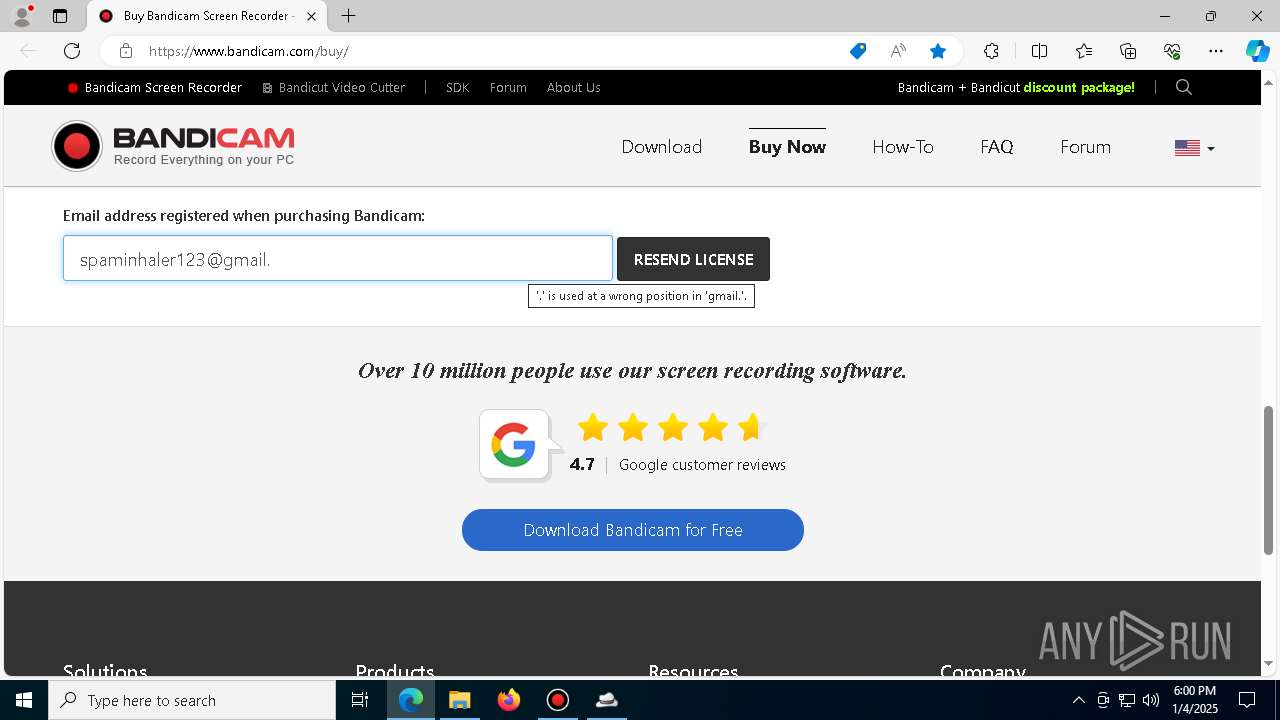
Task: Click the RESEND LICENSE button
Action: (x=693, y=259)
